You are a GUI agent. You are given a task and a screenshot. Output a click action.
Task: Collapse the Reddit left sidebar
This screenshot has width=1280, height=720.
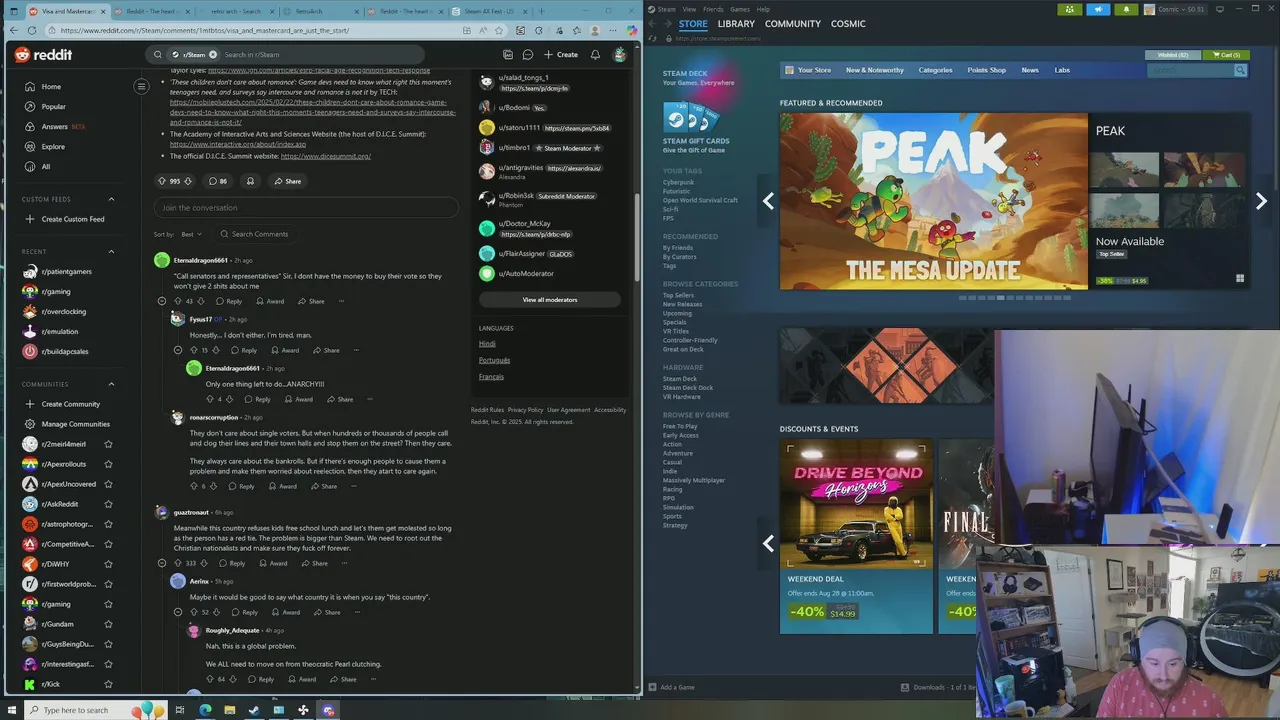141,87
